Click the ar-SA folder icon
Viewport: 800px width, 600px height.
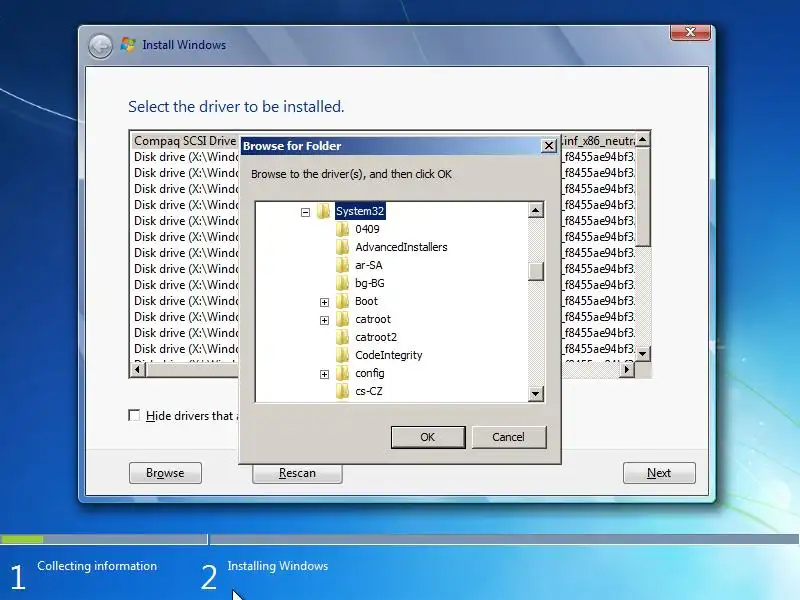343,265
